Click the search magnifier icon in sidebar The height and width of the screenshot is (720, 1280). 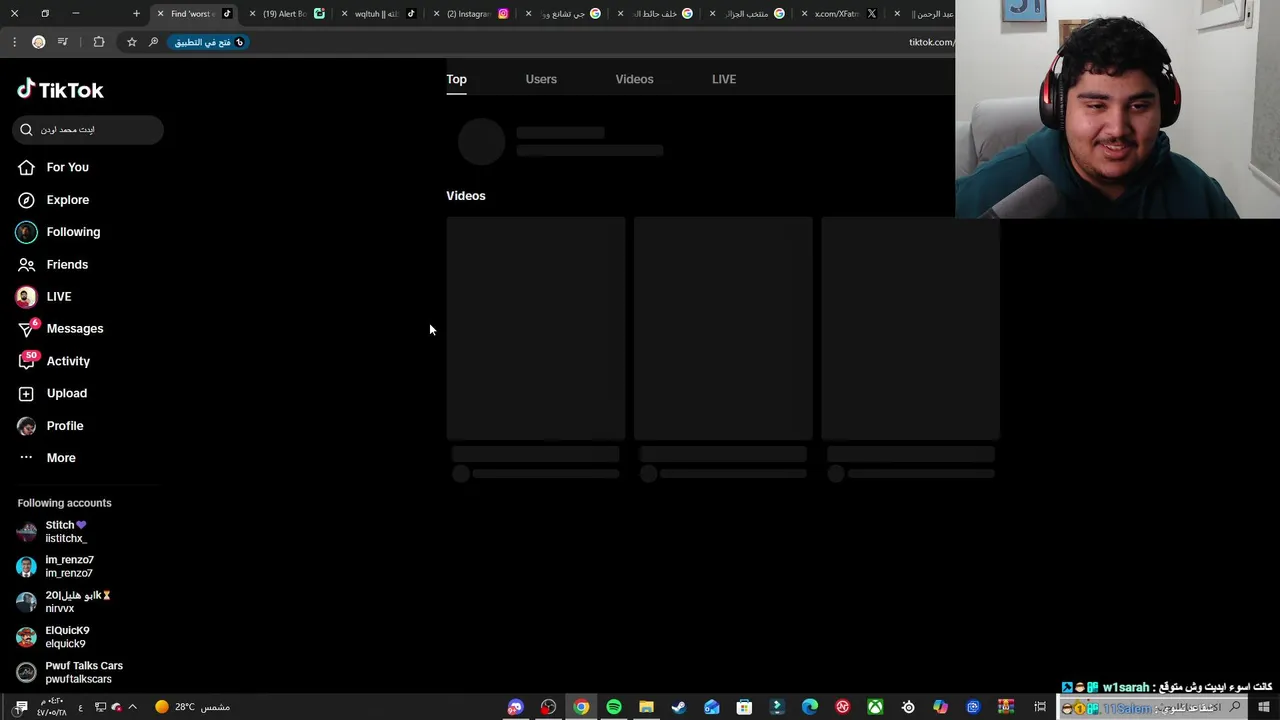[27, 130]
